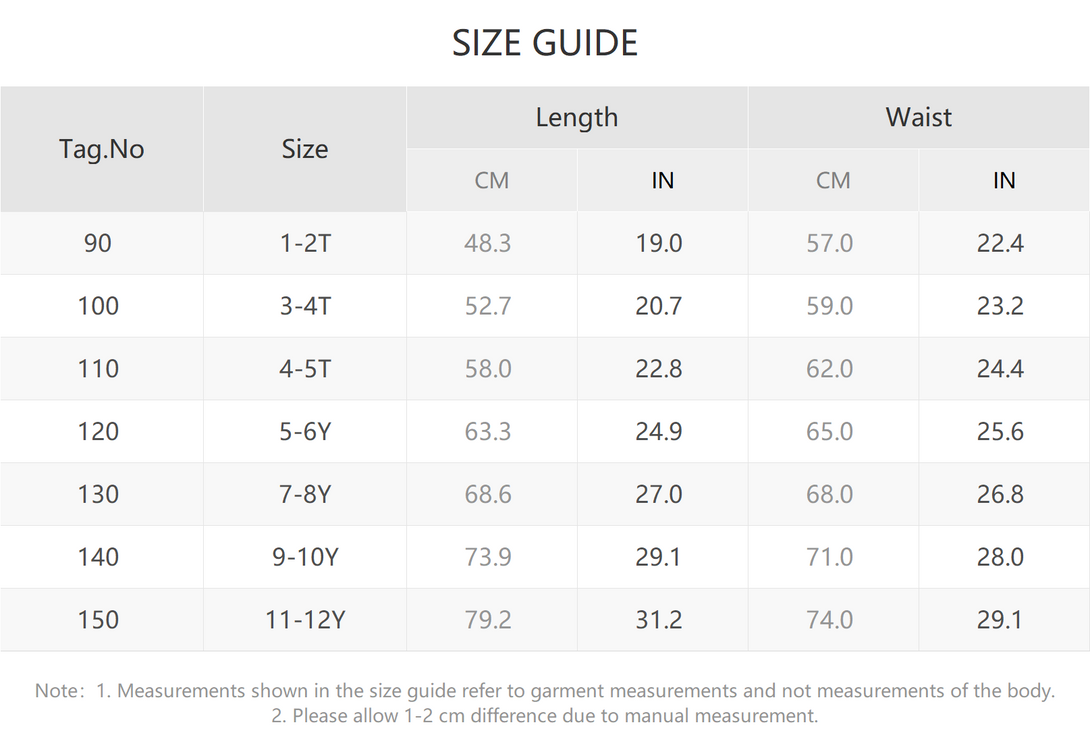Select tag number 120 cell
The height and width of the screenshot is (756, 1090).
[x=101, y=432]
